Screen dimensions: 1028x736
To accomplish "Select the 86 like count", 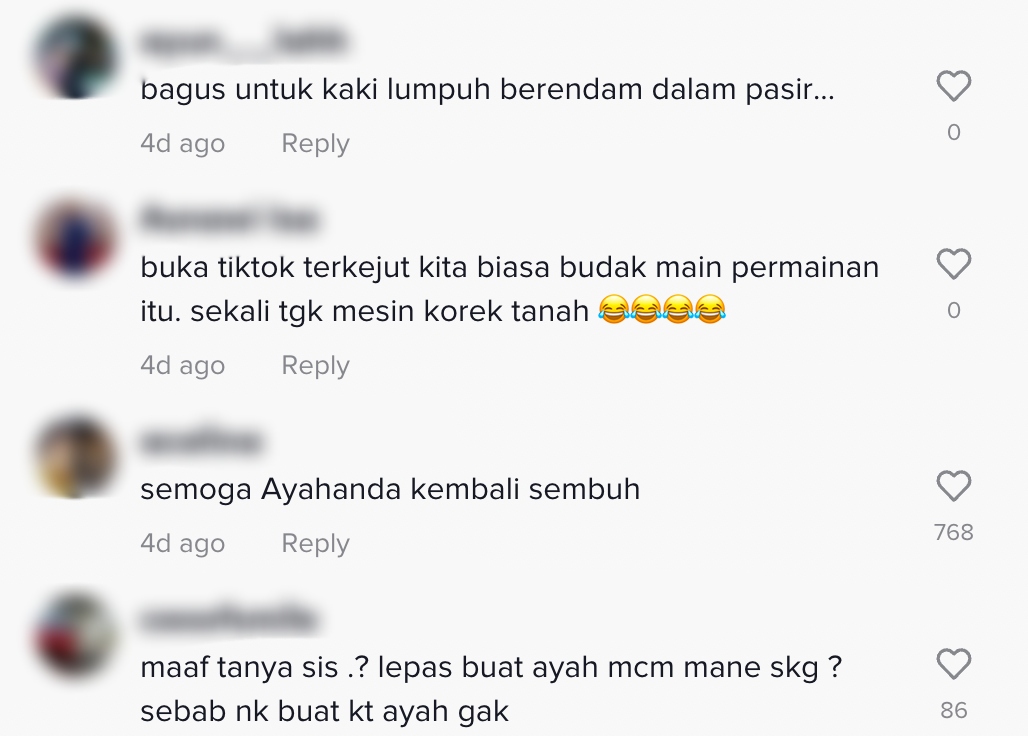I will [x=953, y=710].
